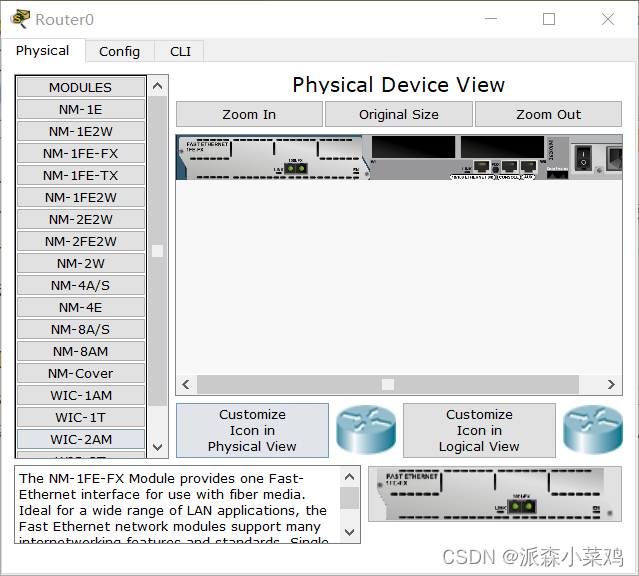
Task: Choose the NM-4A/S module
Action: click(x=81, y=285)
